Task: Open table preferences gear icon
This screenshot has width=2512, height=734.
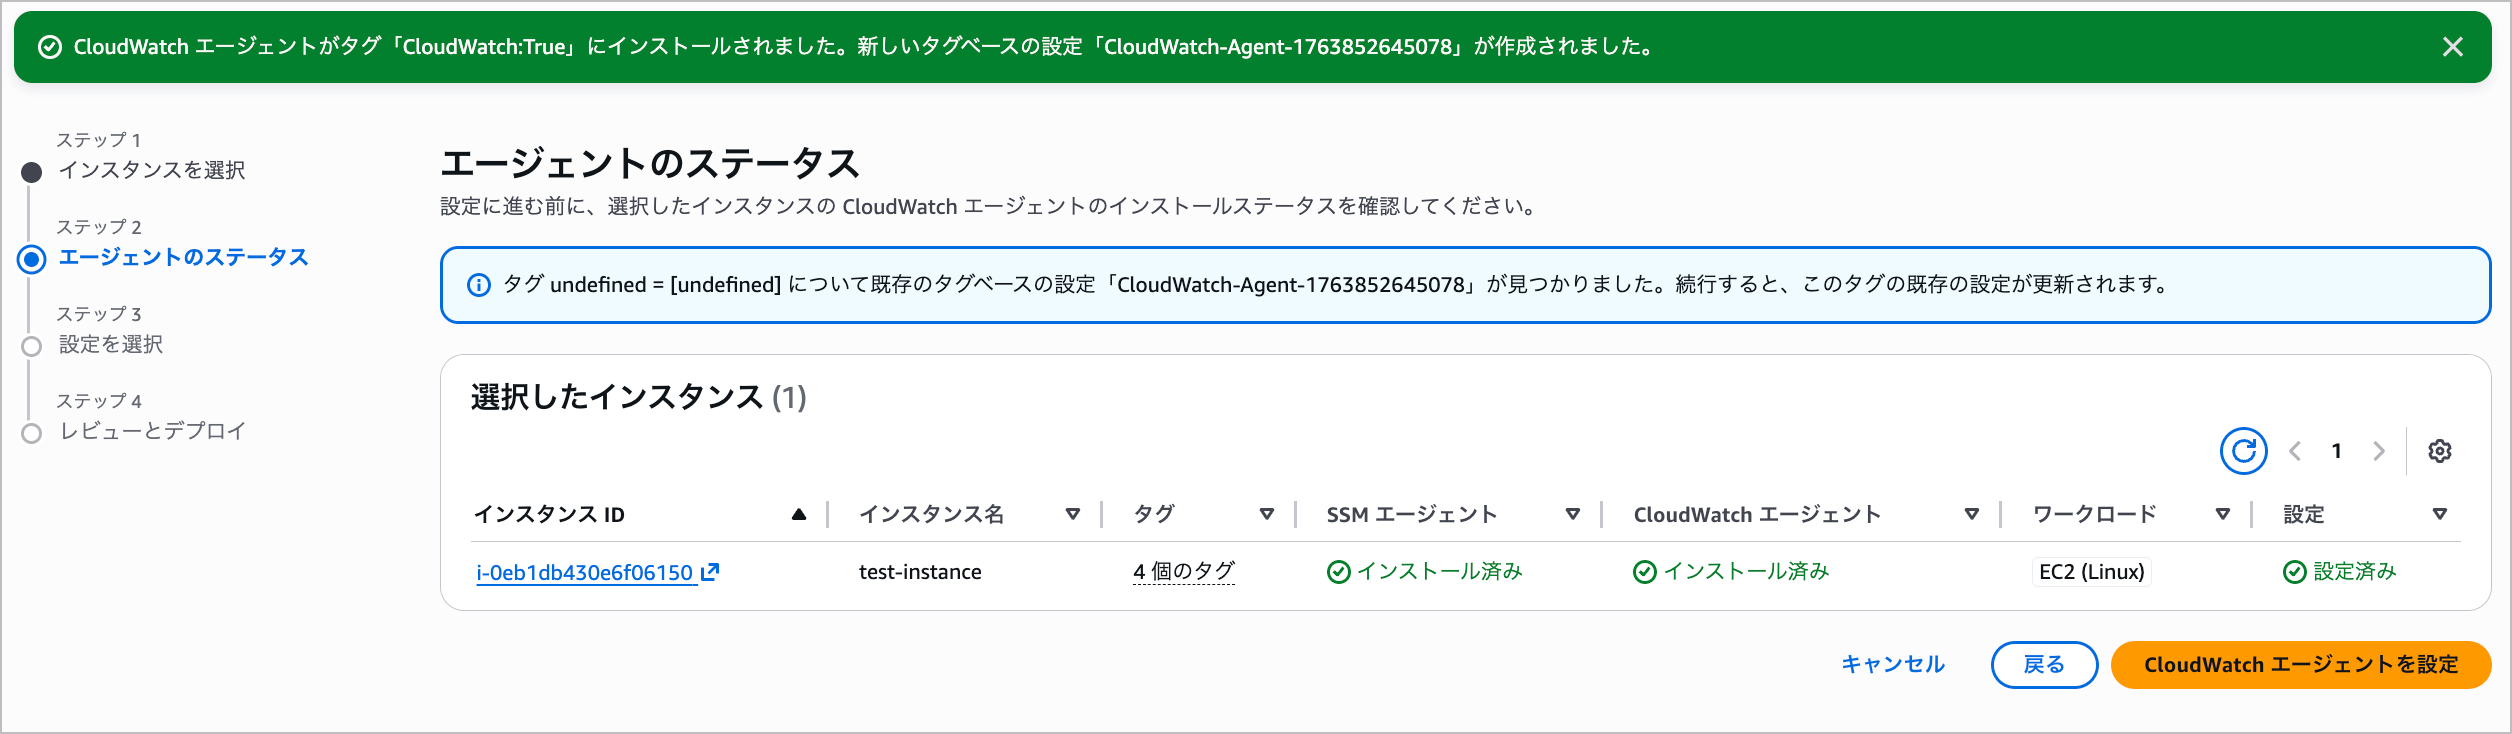Action: pyautogui.click(x=2439, y=451)
